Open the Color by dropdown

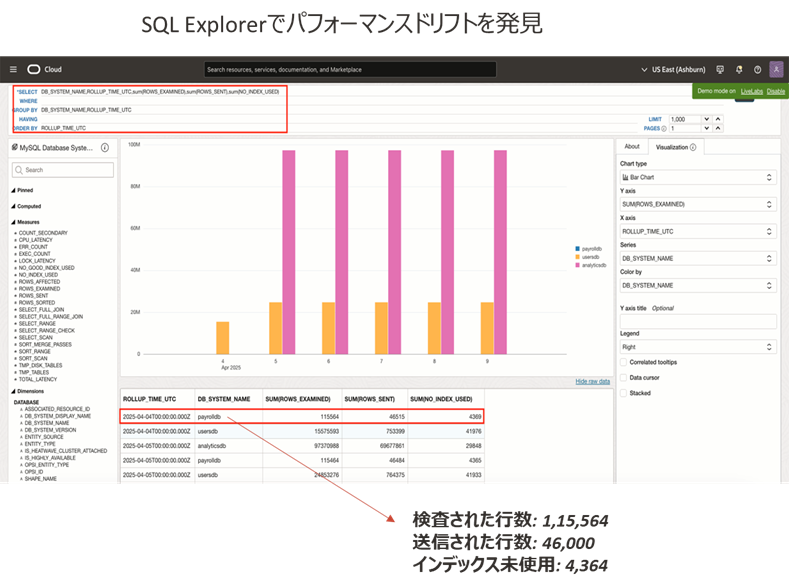pos(698,285)
